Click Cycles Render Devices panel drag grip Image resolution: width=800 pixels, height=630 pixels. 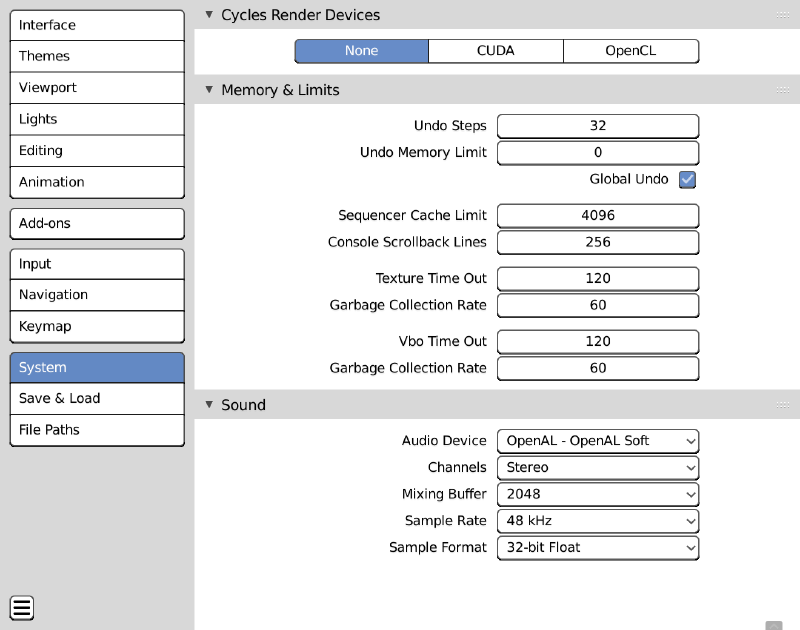(783, 15)
